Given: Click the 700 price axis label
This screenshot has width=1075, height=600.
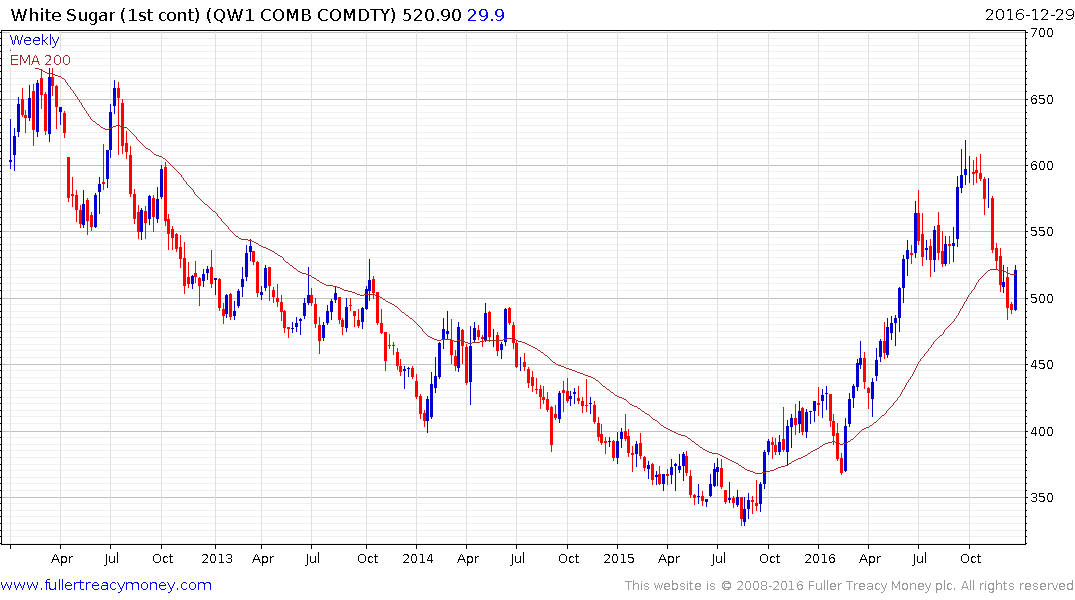Looking at the screenshot, I should [1042, 33].
